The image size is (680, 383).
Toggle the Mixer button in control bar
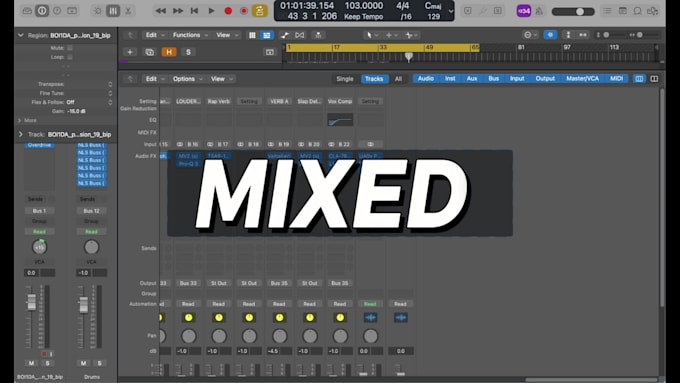113,11
